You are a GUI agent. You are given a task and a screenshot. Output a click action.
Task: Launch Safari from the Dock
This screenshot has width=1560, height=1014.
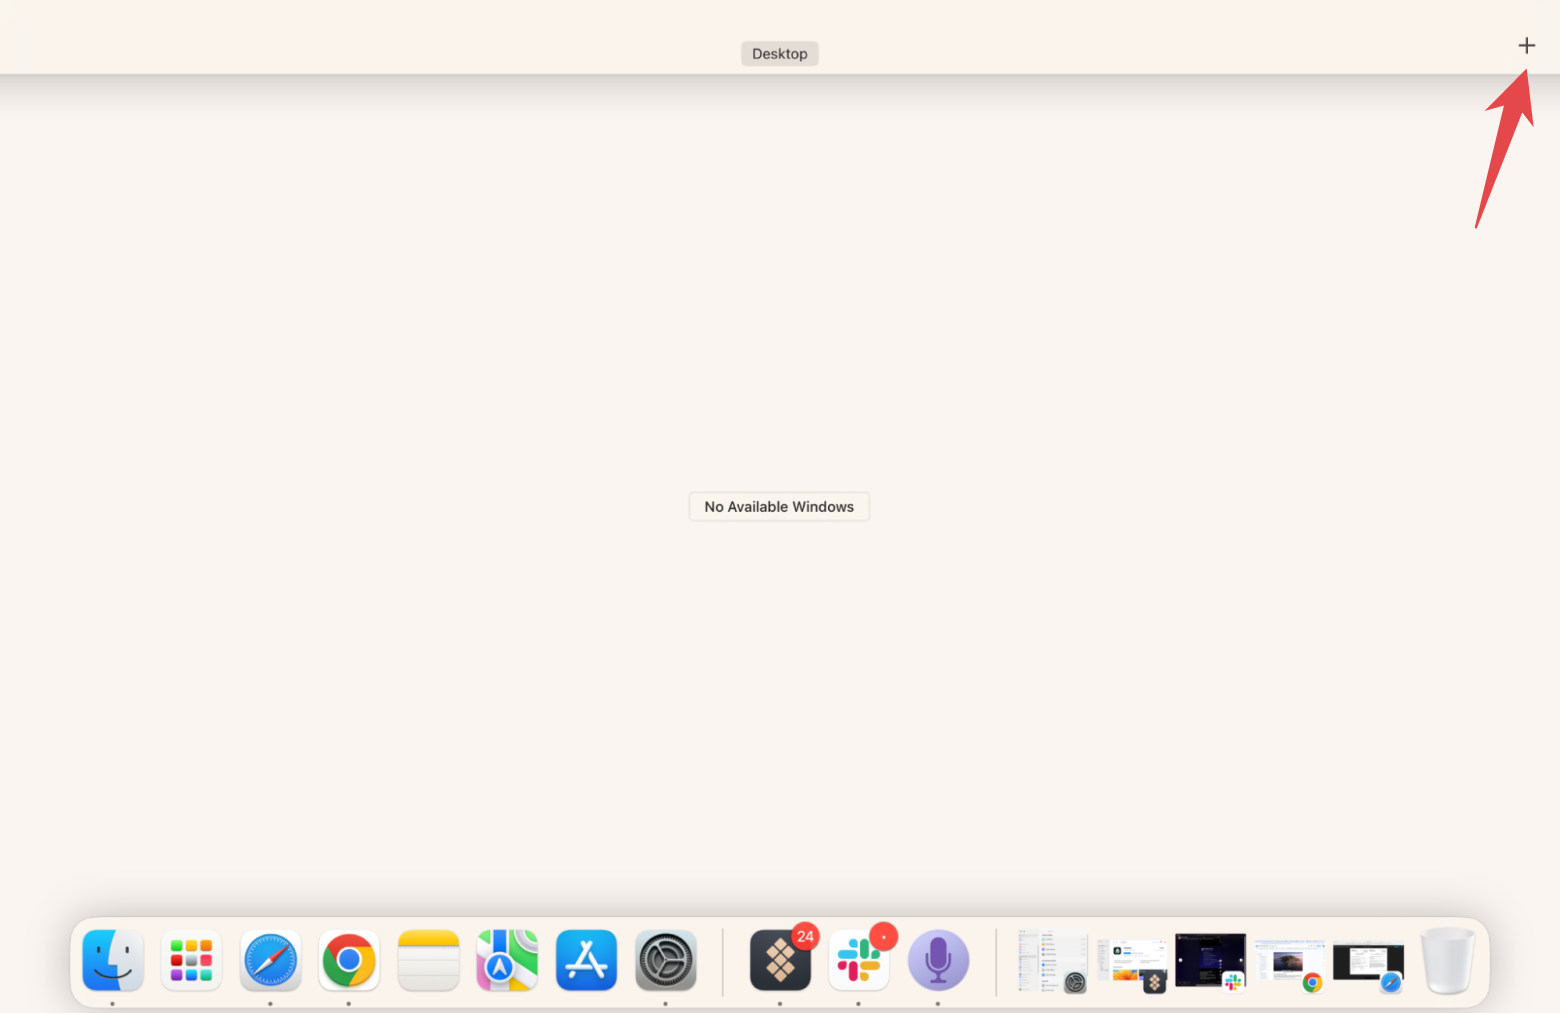pos(270,960)
